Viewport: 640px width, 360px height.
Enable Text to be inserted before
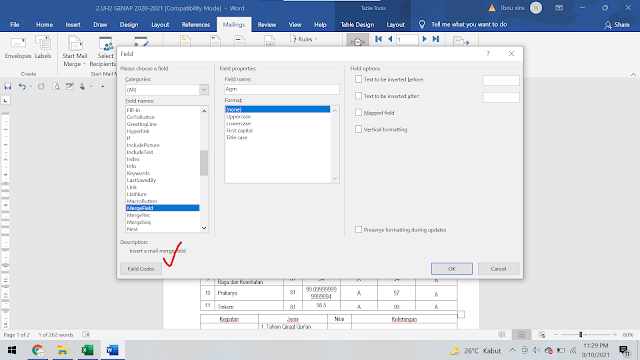point(358,79)
